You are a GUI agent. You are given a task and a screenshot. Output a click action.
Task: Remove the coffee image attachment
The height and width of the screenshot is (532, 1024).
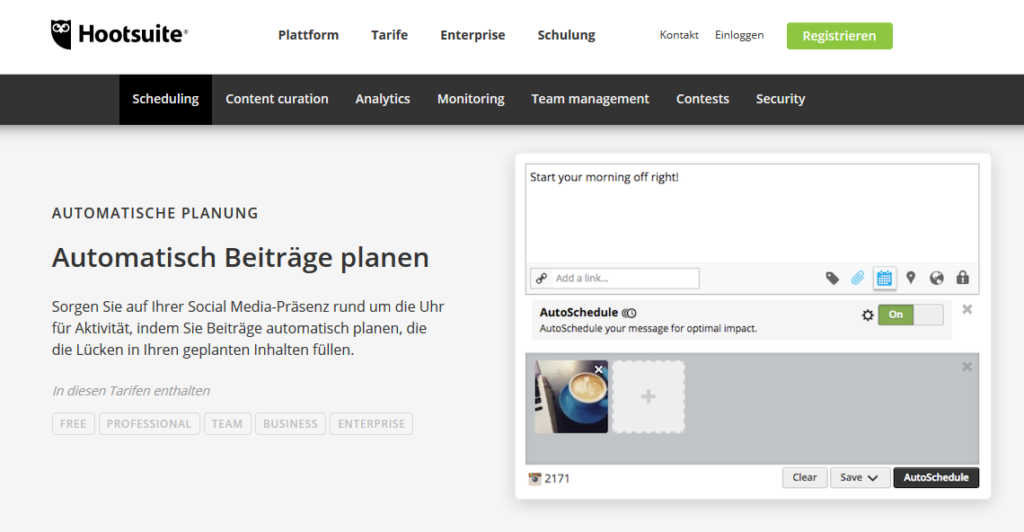[x=598, y=369]
